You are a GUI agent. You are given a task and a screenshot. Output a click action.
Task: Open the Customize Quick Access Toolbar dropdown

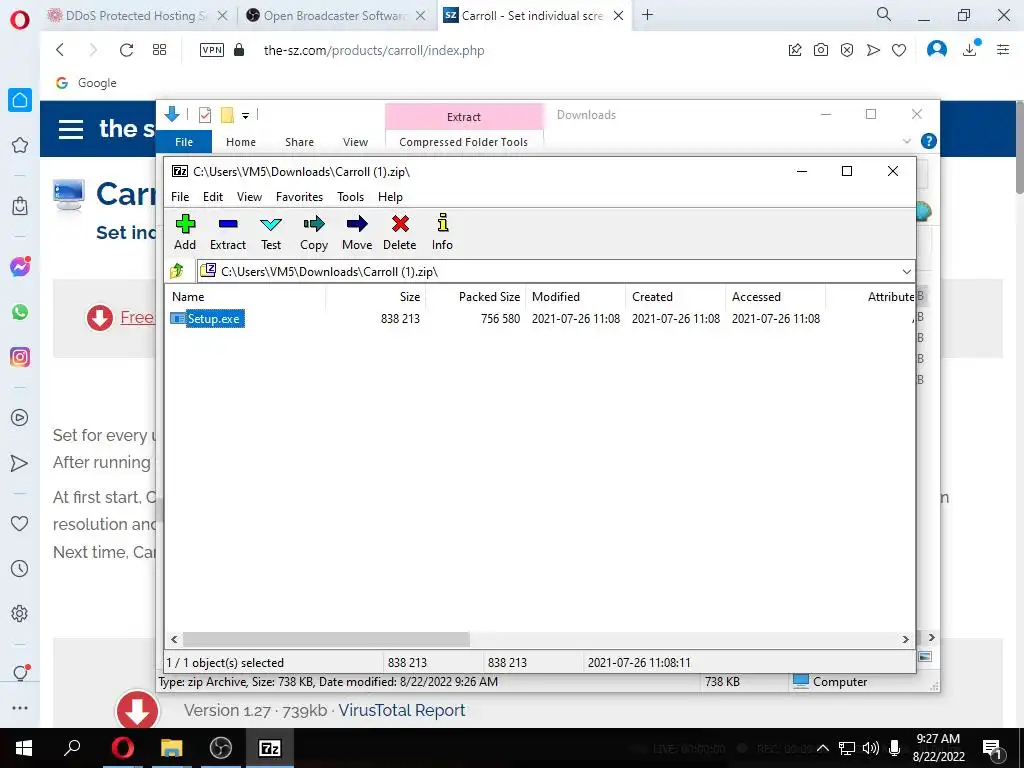[x=246, y=116]
